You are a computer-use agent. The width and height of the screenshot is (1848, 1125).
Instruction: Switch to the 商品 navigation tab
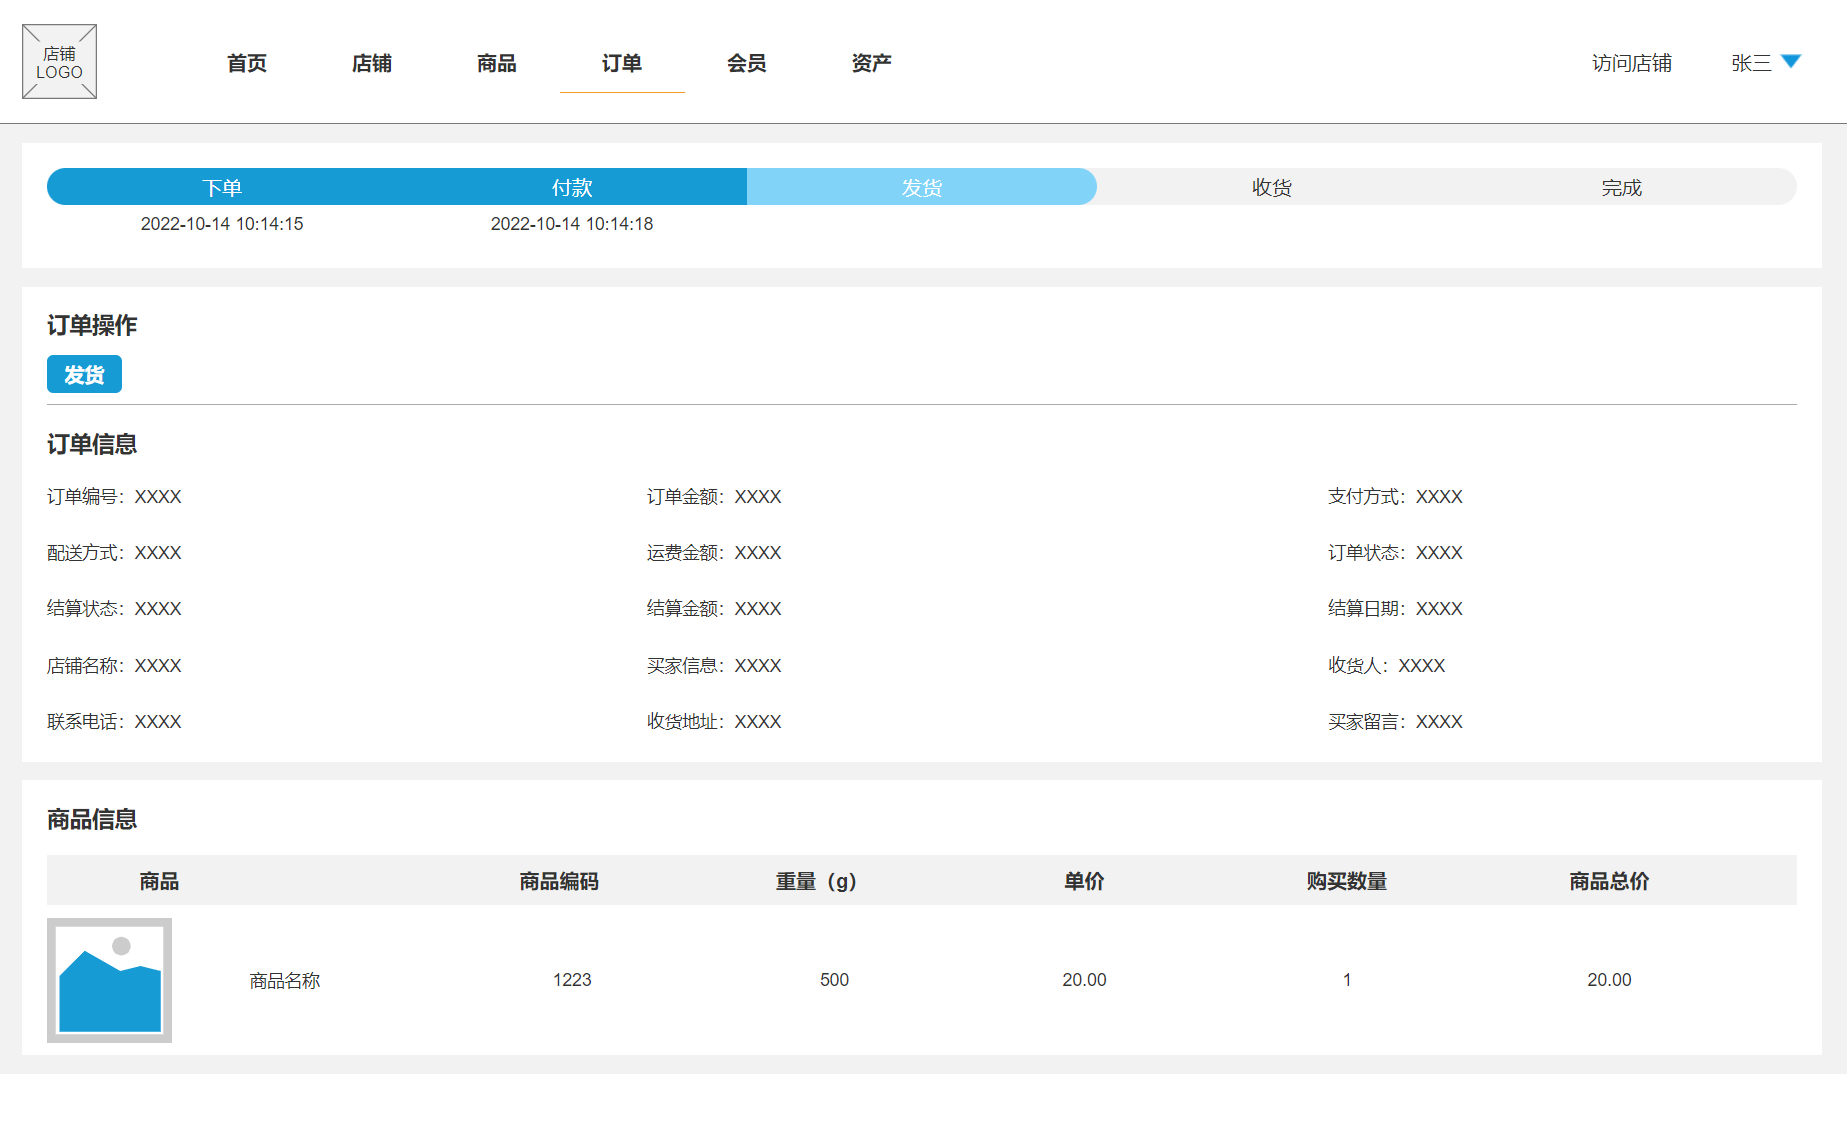coord(497,63)
